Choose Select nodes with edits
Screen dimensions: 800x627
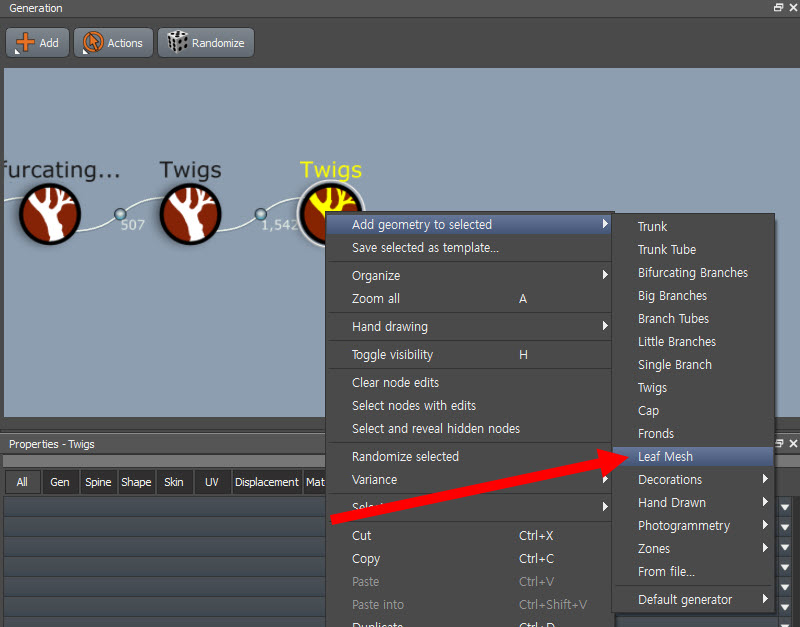coord(469,406)
